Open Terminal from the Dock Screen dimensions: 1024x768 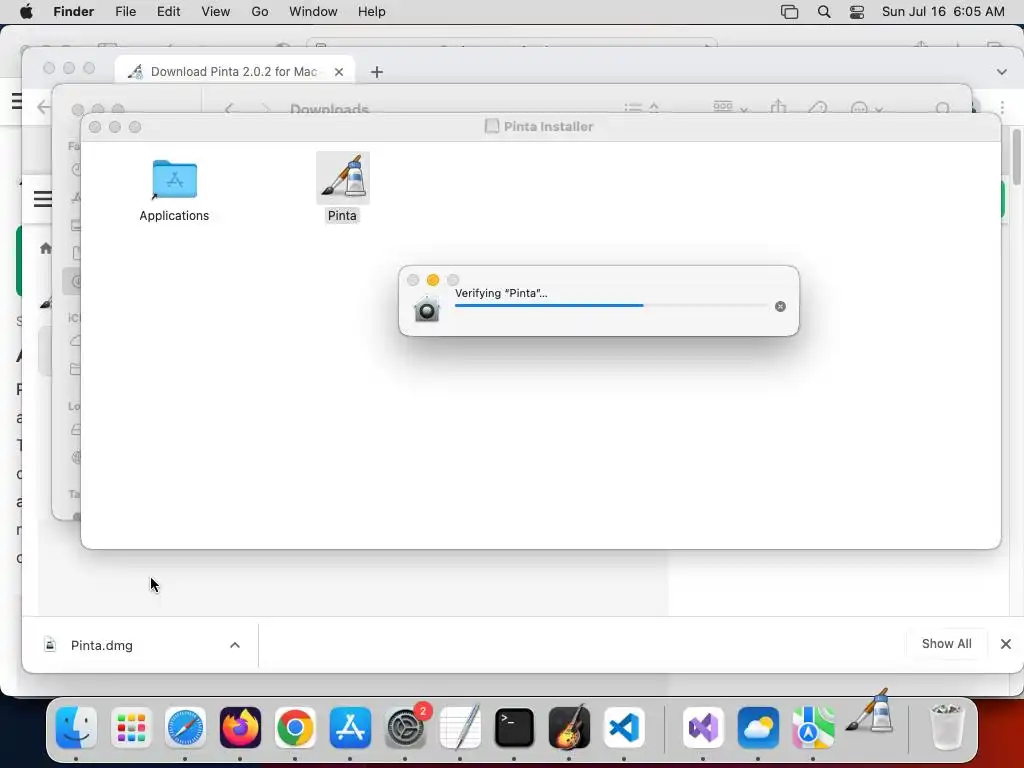point(514,727)
